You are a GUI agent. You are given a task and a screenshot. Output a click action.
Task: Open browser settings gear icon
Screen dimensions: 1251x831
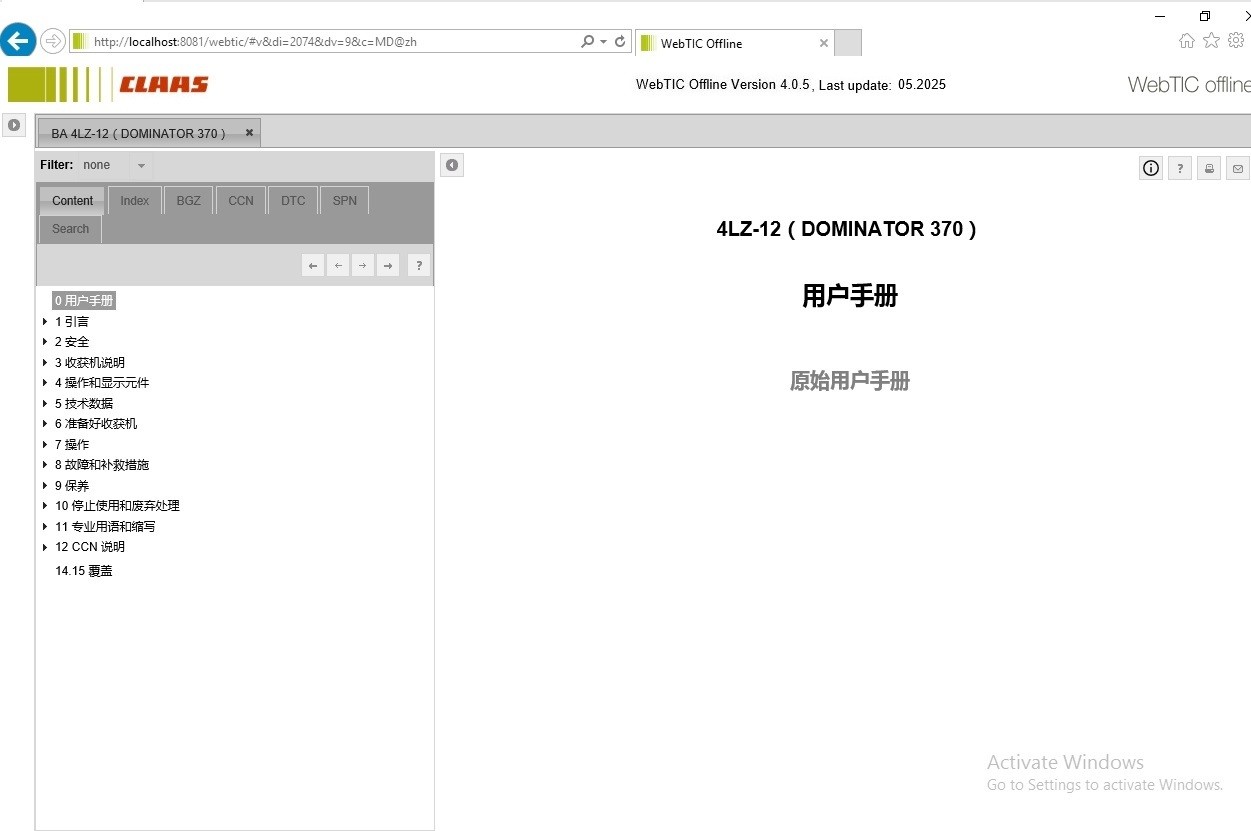tap(1236, 40)
